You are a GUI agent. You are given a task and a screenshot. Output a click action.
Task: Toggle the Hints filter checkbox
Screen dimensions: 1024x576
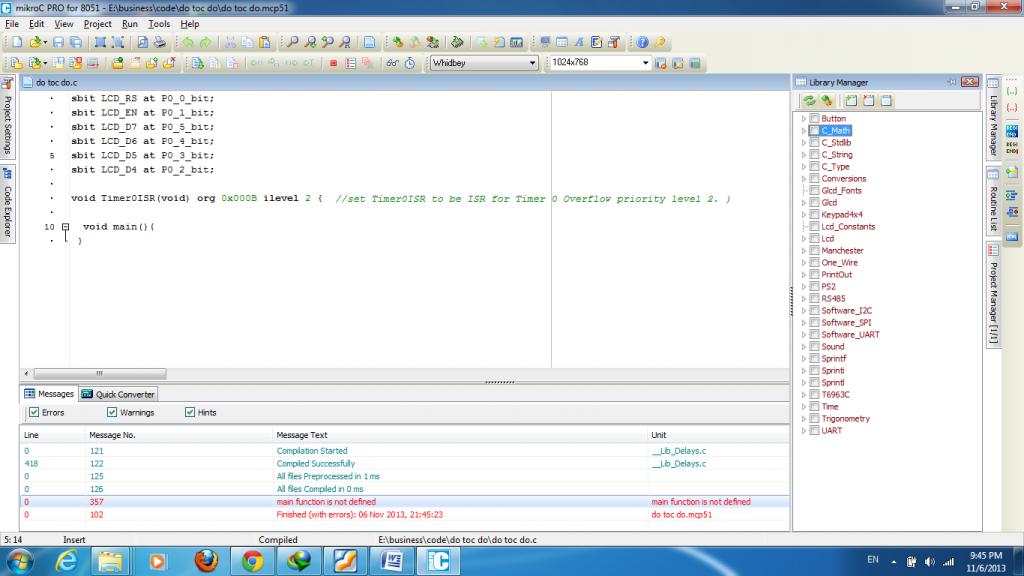click(x=190, y=412)
